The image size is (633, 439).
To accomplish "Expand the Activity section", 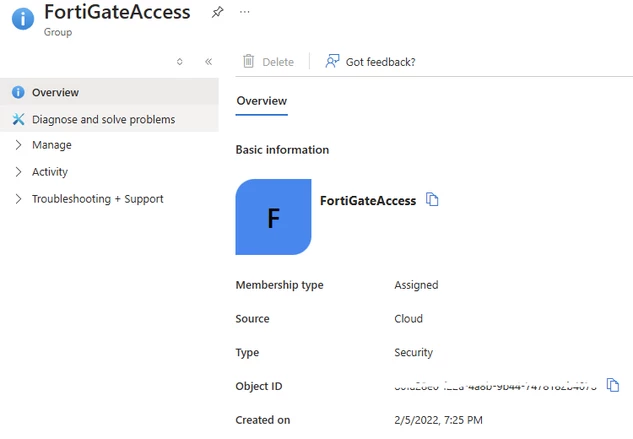I will [x=18, y=172].
